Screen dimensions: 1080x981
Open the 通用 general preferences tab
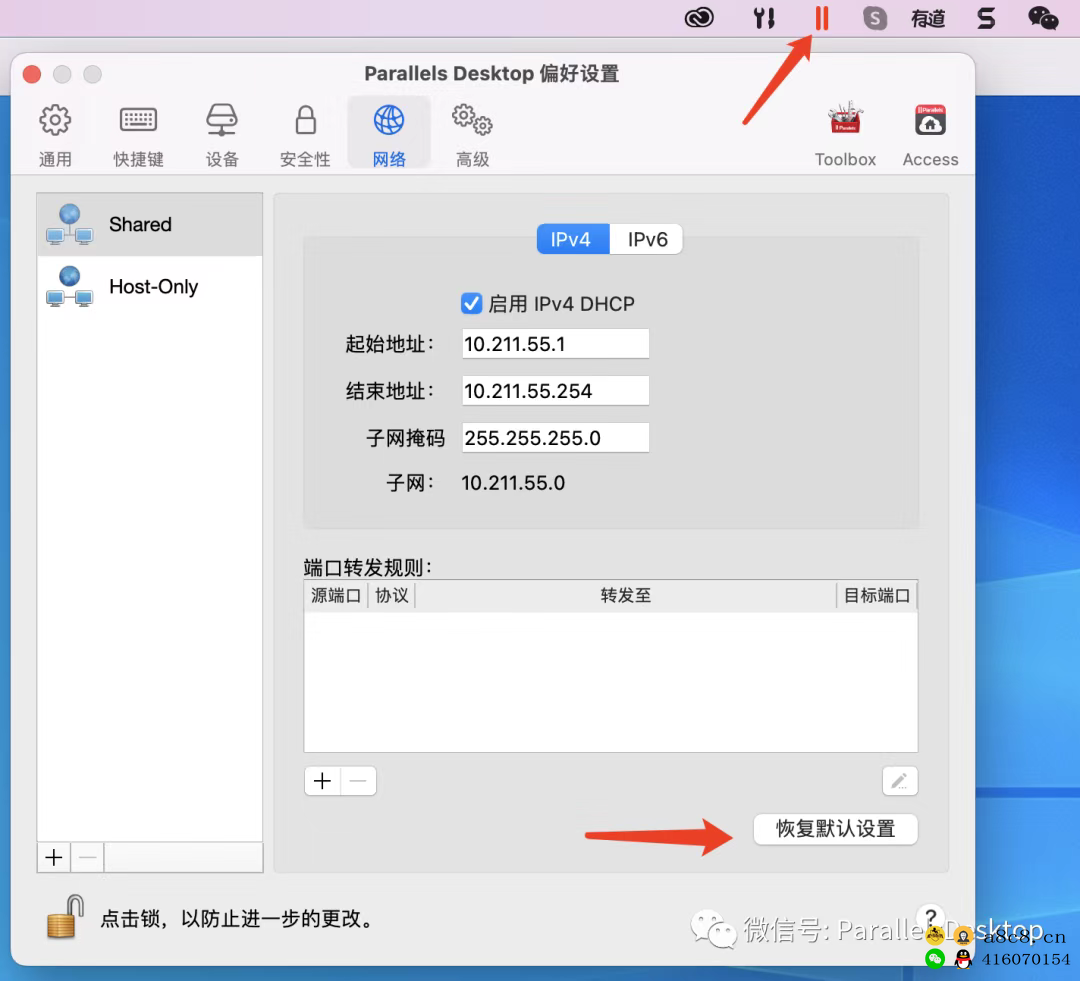coord(55,136)
